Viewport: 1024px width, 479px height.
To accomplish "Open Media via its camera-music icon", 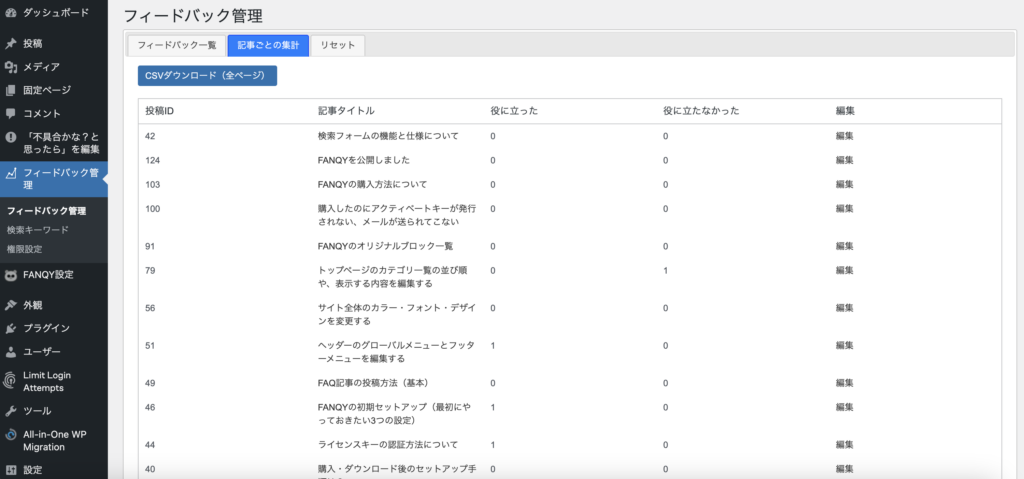I will (11, 67).
